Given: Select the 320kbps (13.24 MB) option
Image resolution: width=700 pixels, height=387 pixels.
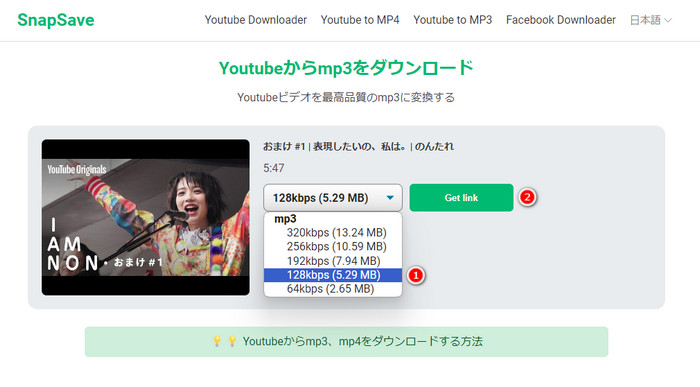Looking at the screenshot, I should click(x=333, y=233).
